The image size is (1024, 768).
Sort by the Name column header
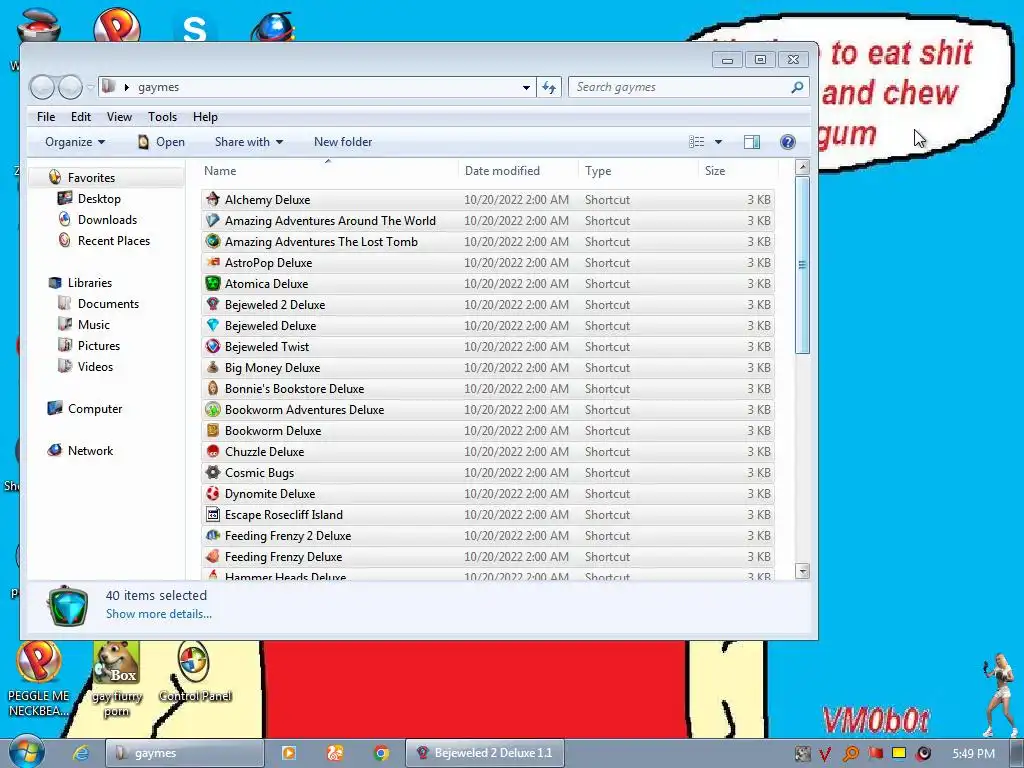(x=328, y=170)
